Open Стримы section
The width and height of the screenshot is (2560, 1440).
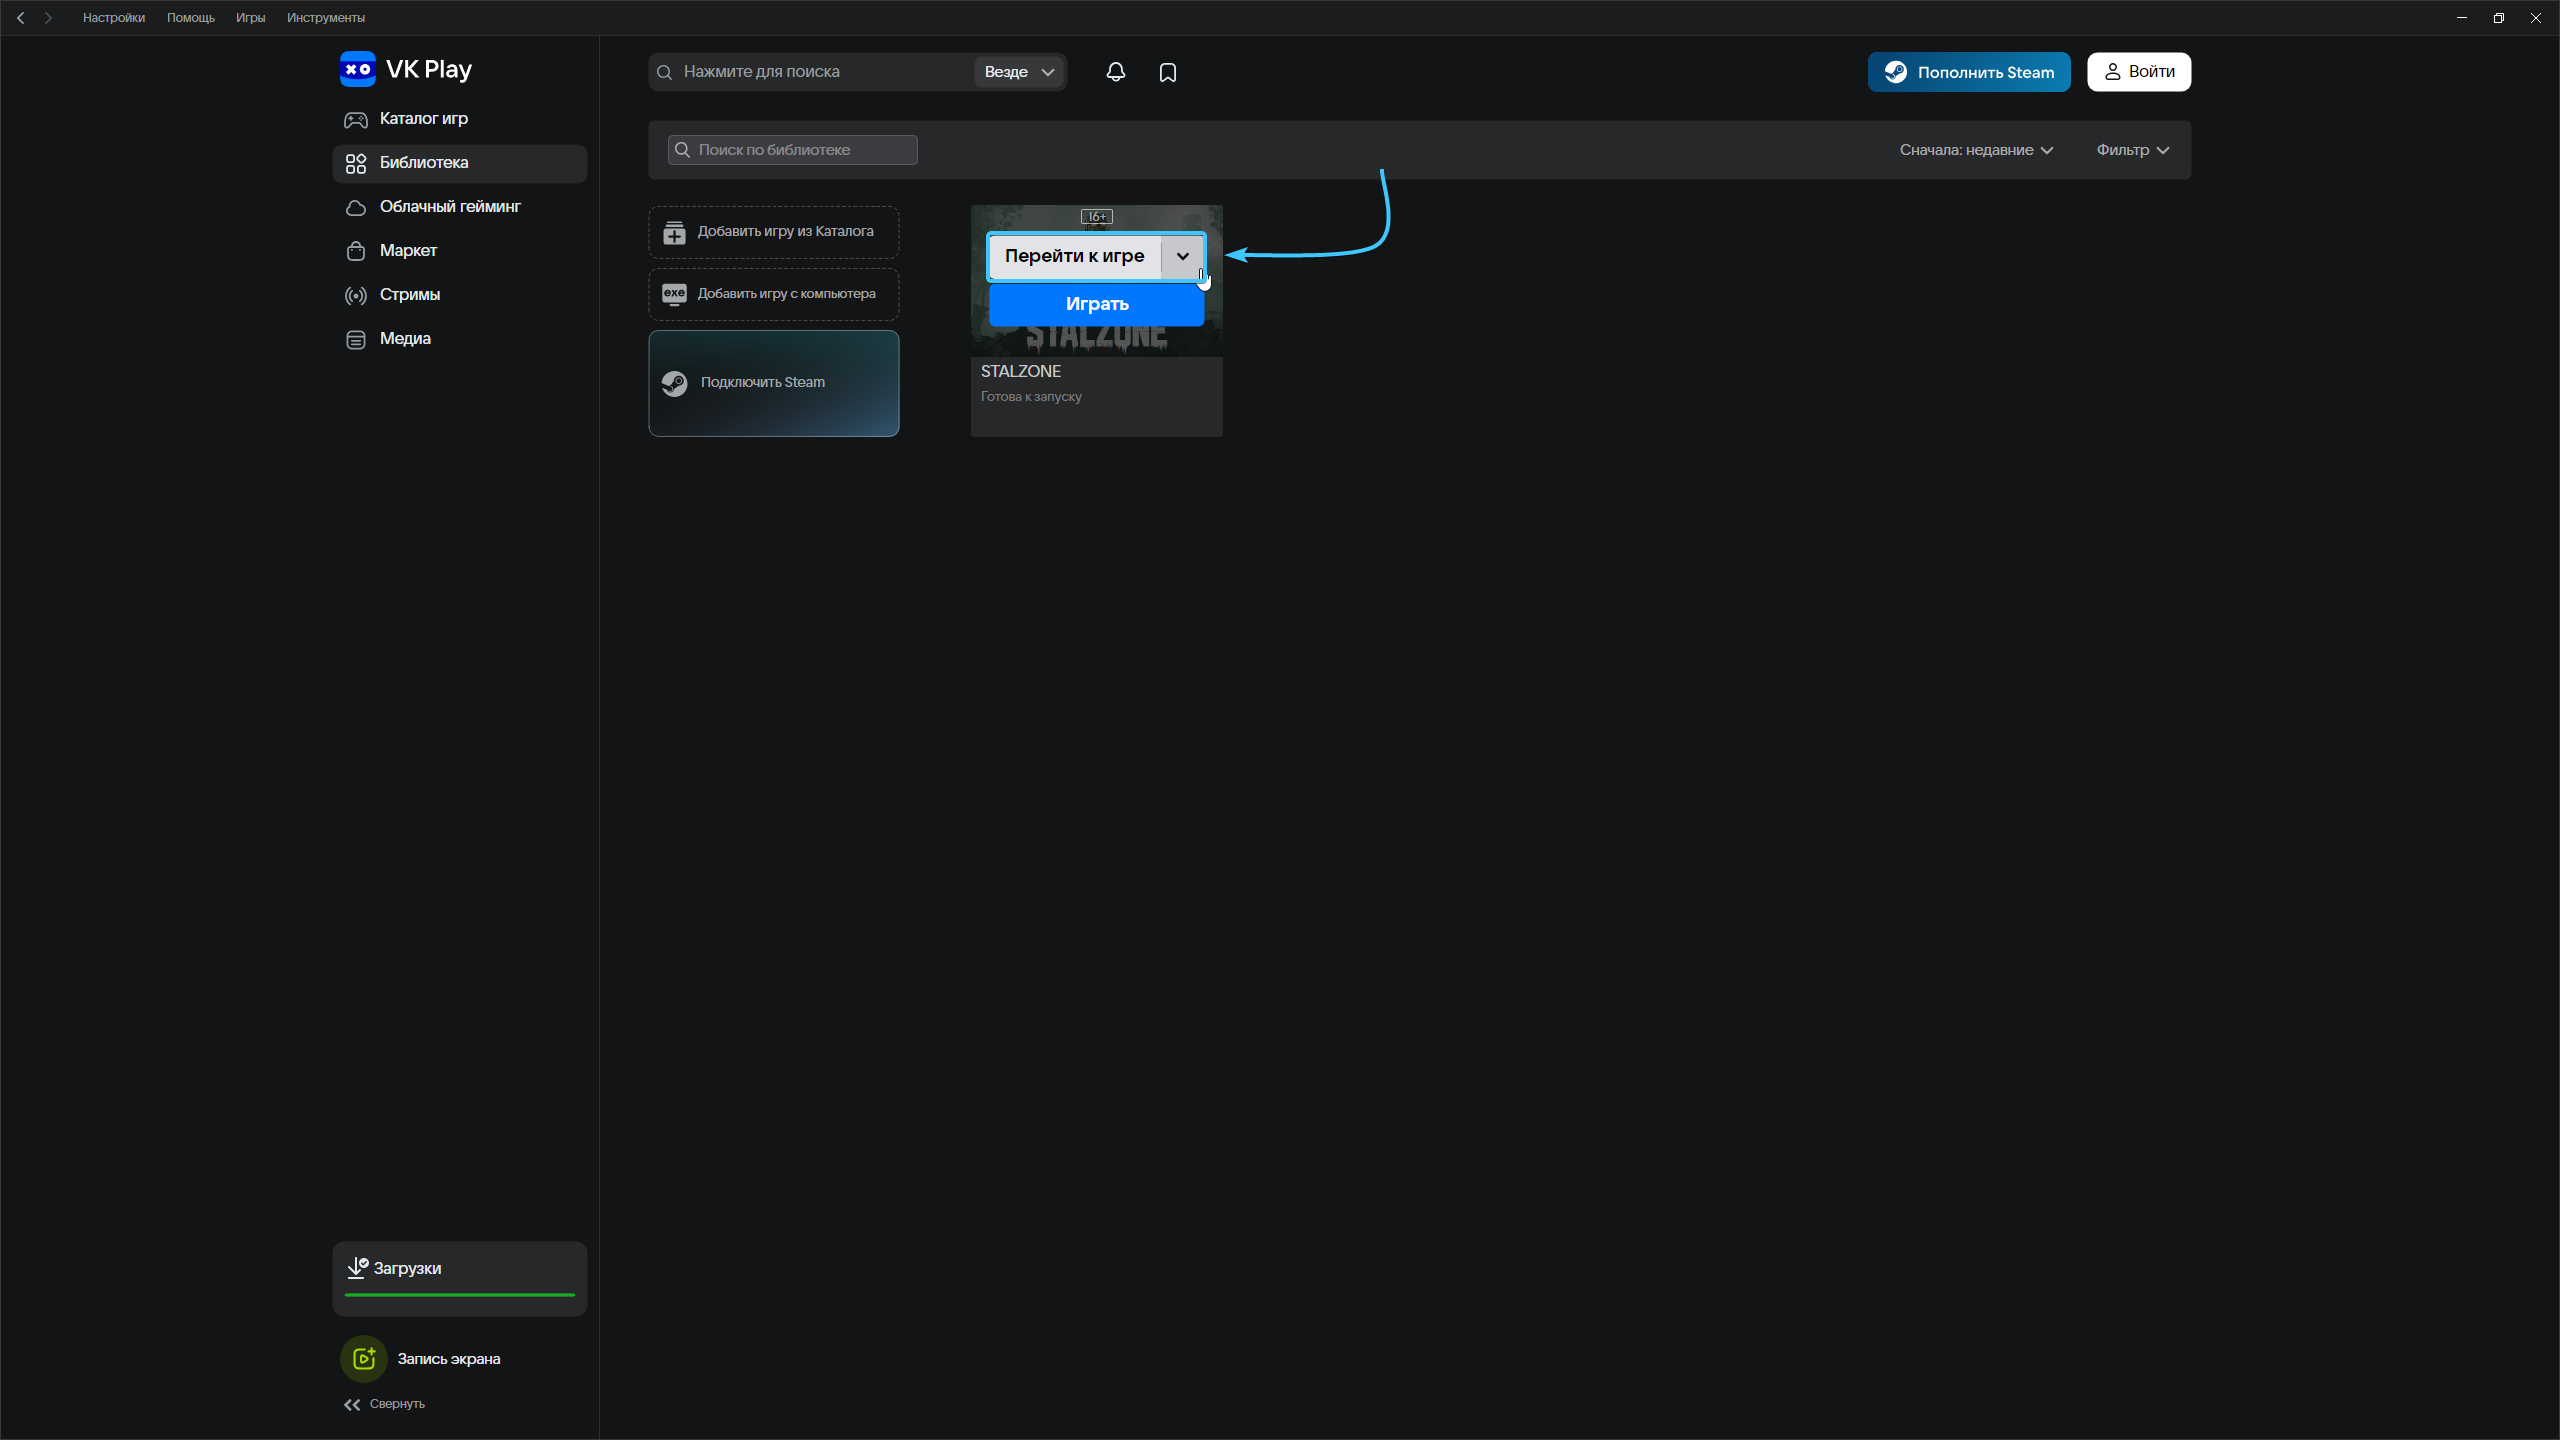pyautogui.click(x=459, y=295)
